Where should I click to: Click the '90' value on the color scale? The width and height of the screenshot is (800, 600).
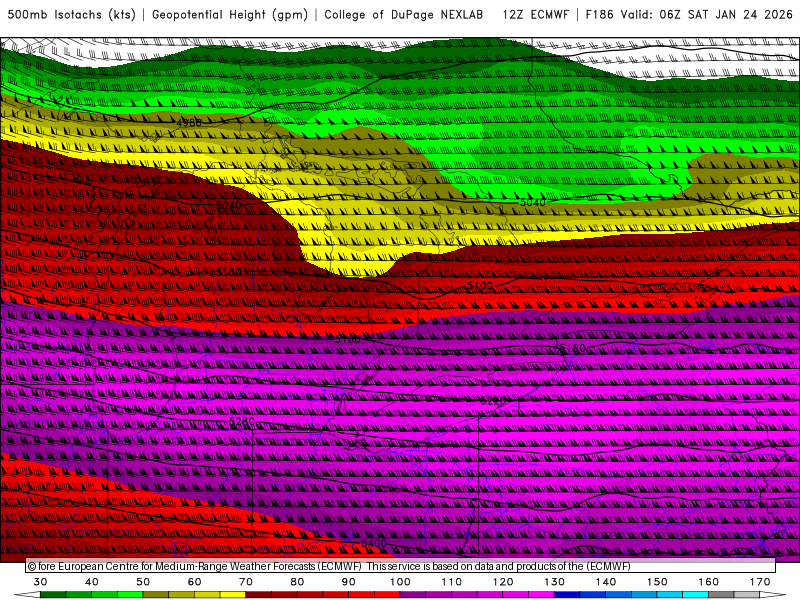pos(349,582)
